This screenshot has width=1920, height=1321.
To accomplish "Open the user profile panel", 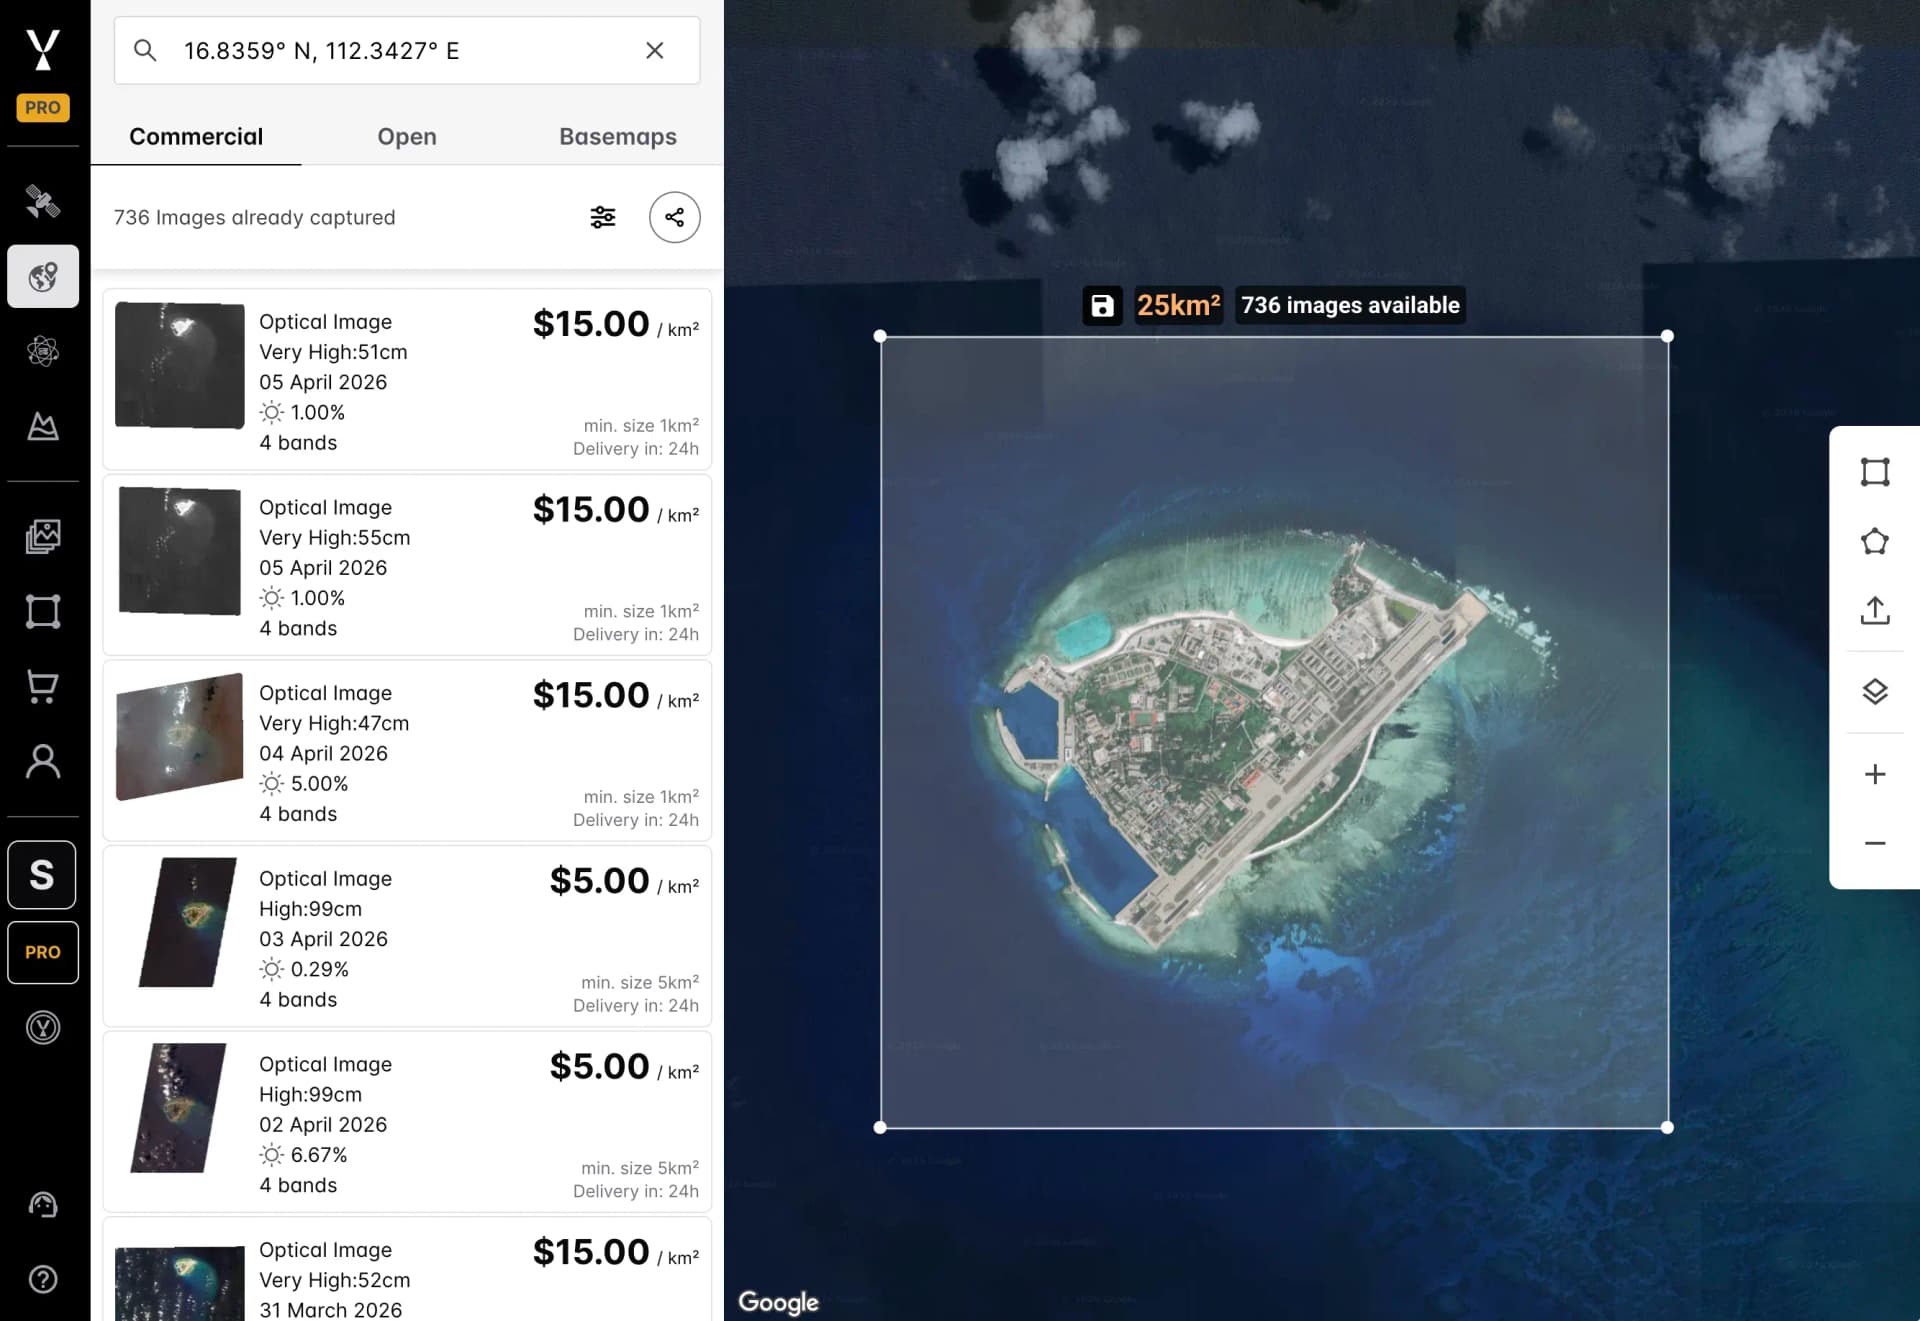I will click(43, 763).
